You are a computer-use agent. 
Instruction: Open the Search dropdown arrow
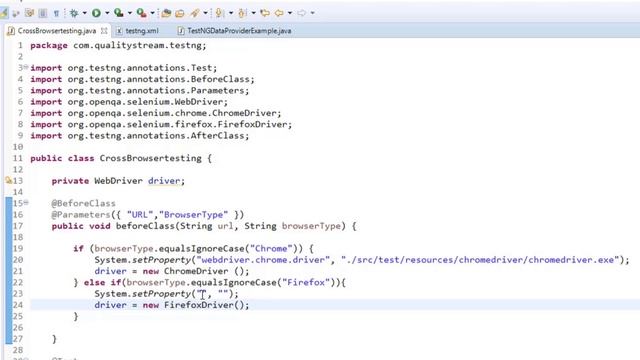[x=205, y=13]
